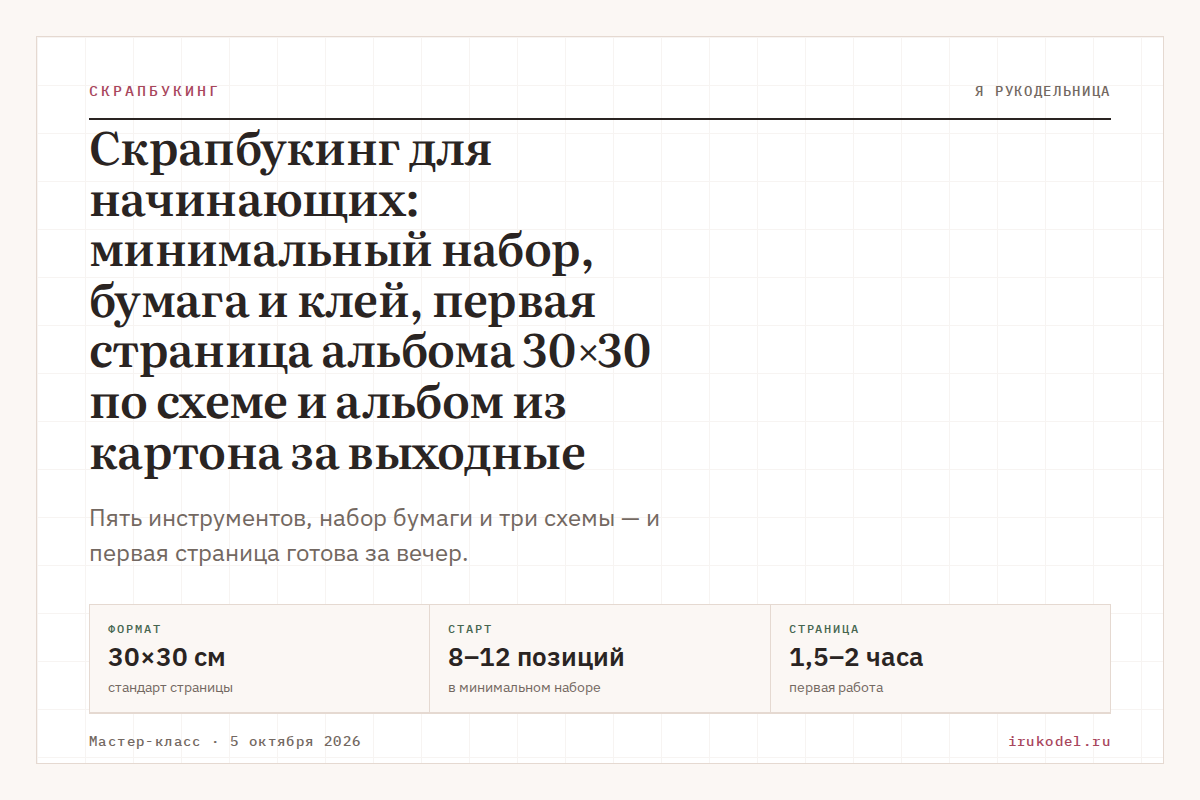
Task: Click the value "1,5–2 часа"
Action: [856, 658]
